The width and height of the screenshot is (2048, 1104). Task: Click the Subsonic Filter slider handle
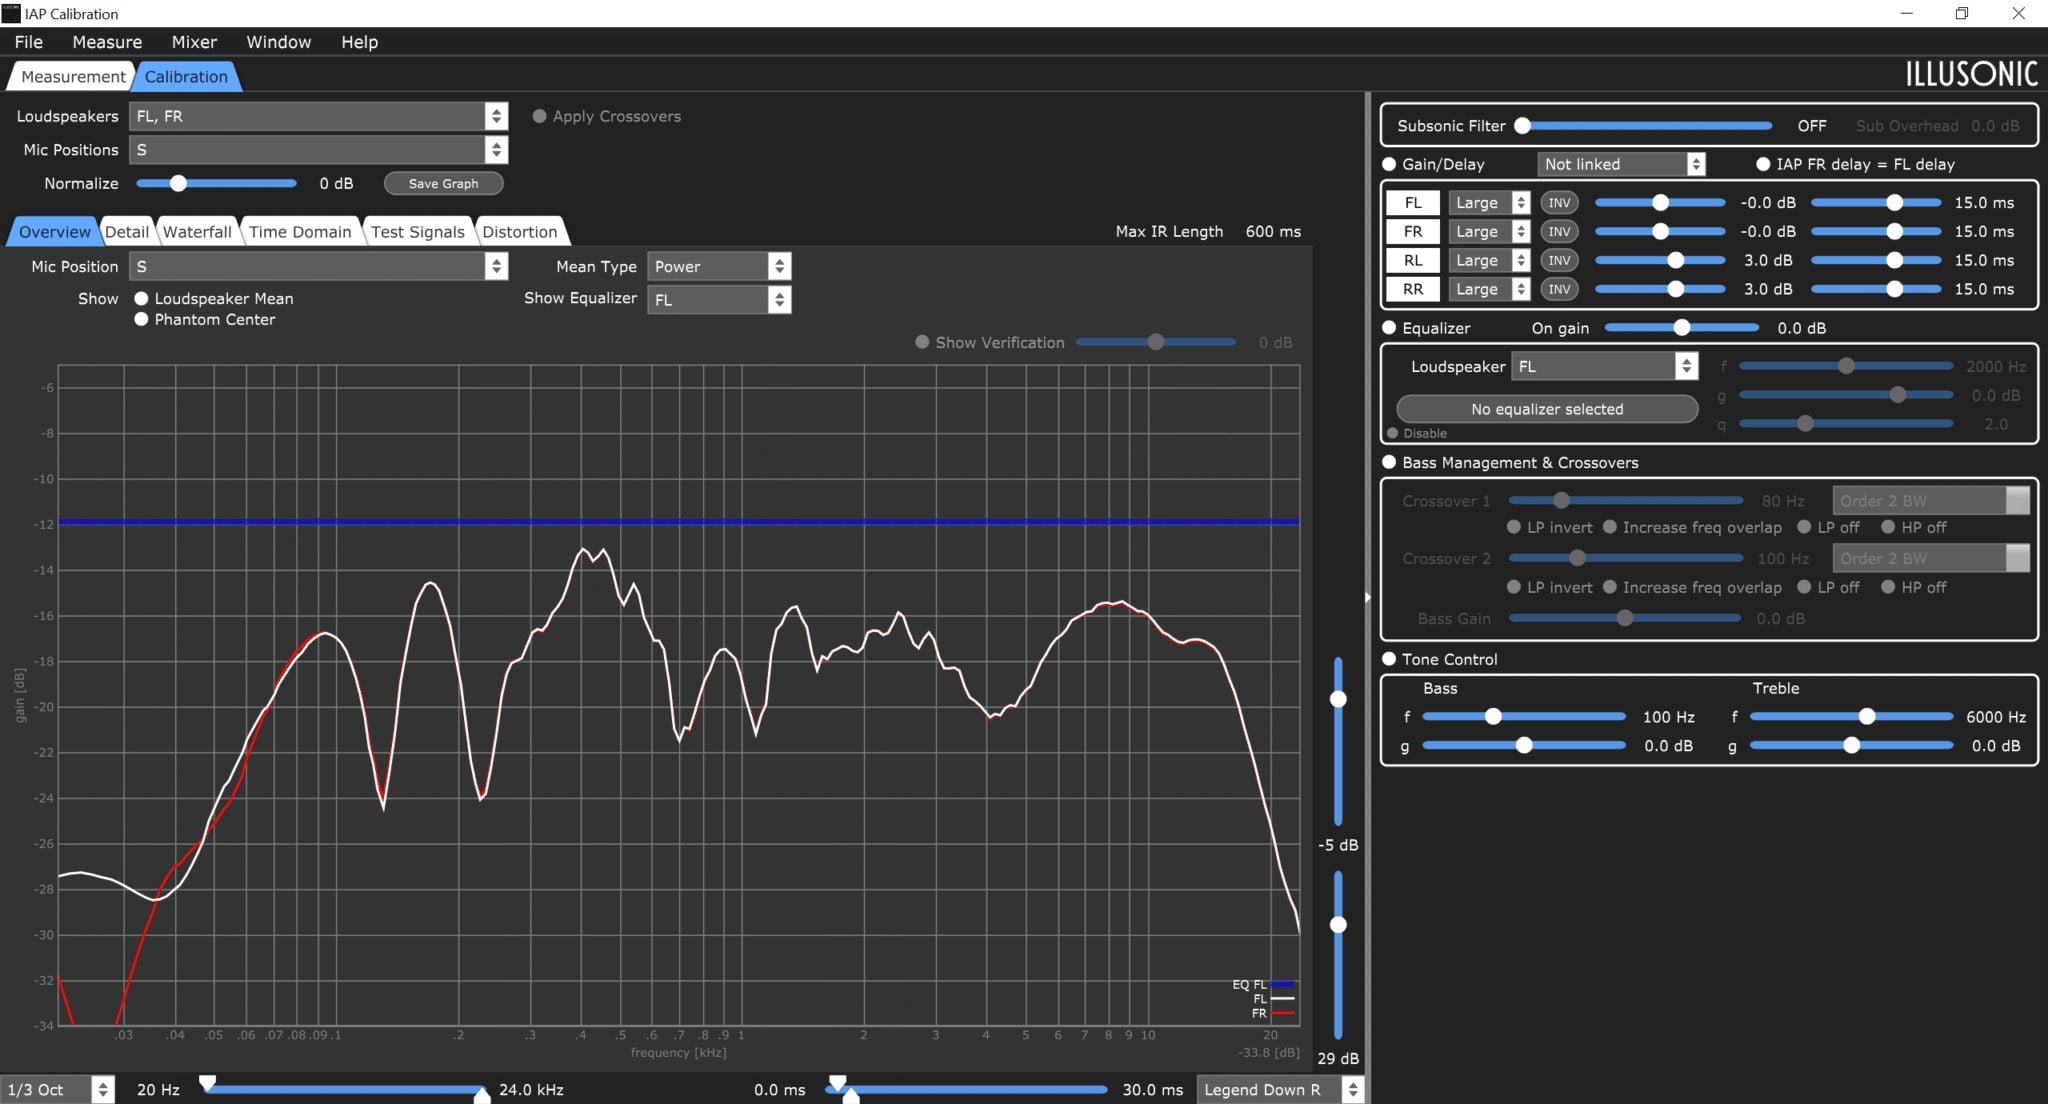point(1522,125)
